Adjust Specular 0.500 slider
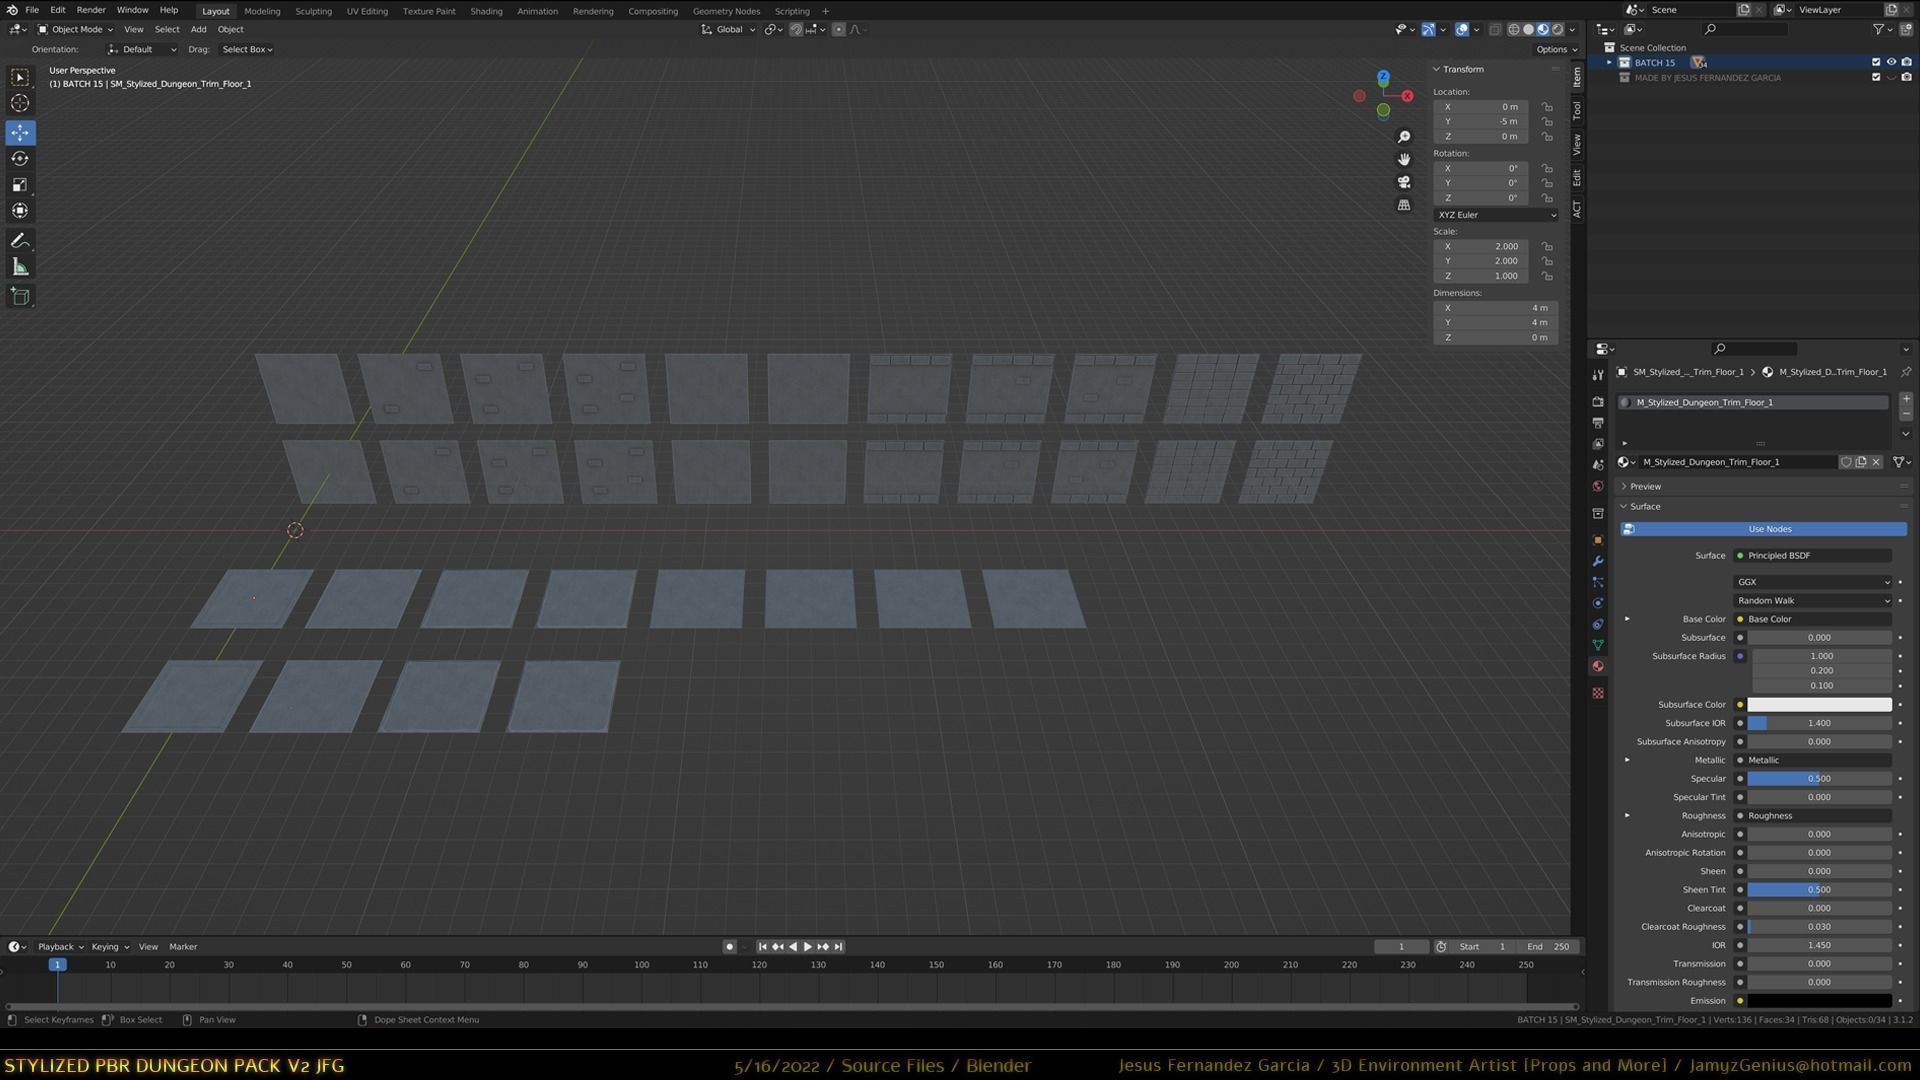 click(x=1819, y=779)
